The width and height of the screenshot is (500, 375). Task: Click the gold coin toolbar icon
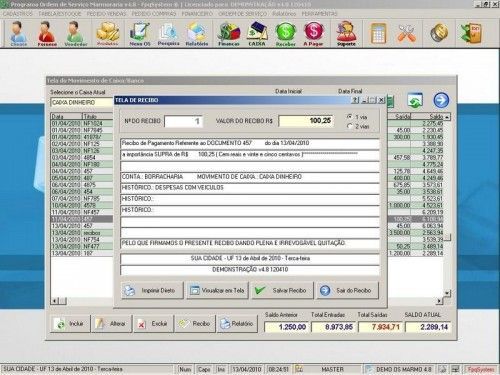point(439,32)
